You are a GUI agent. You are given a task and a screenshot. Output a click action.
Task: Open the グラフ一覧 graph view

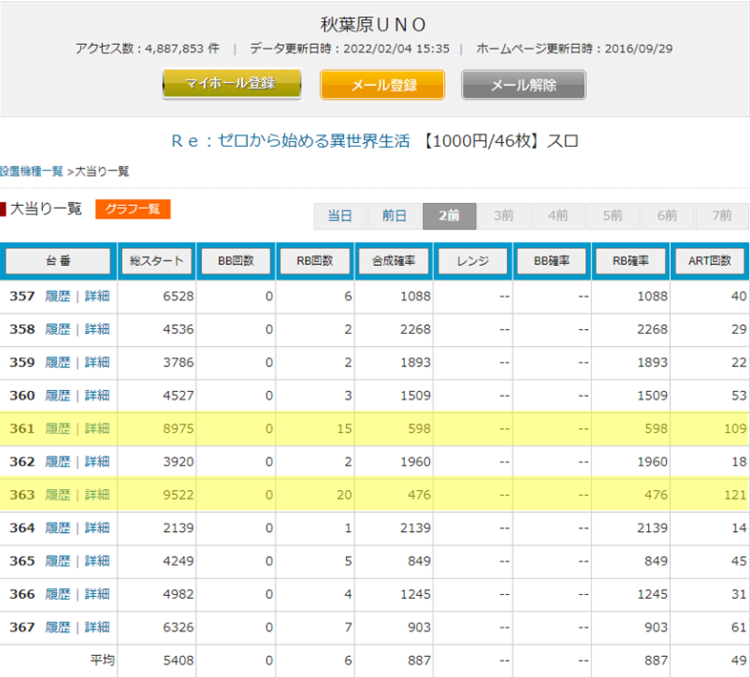pos(133,209)
